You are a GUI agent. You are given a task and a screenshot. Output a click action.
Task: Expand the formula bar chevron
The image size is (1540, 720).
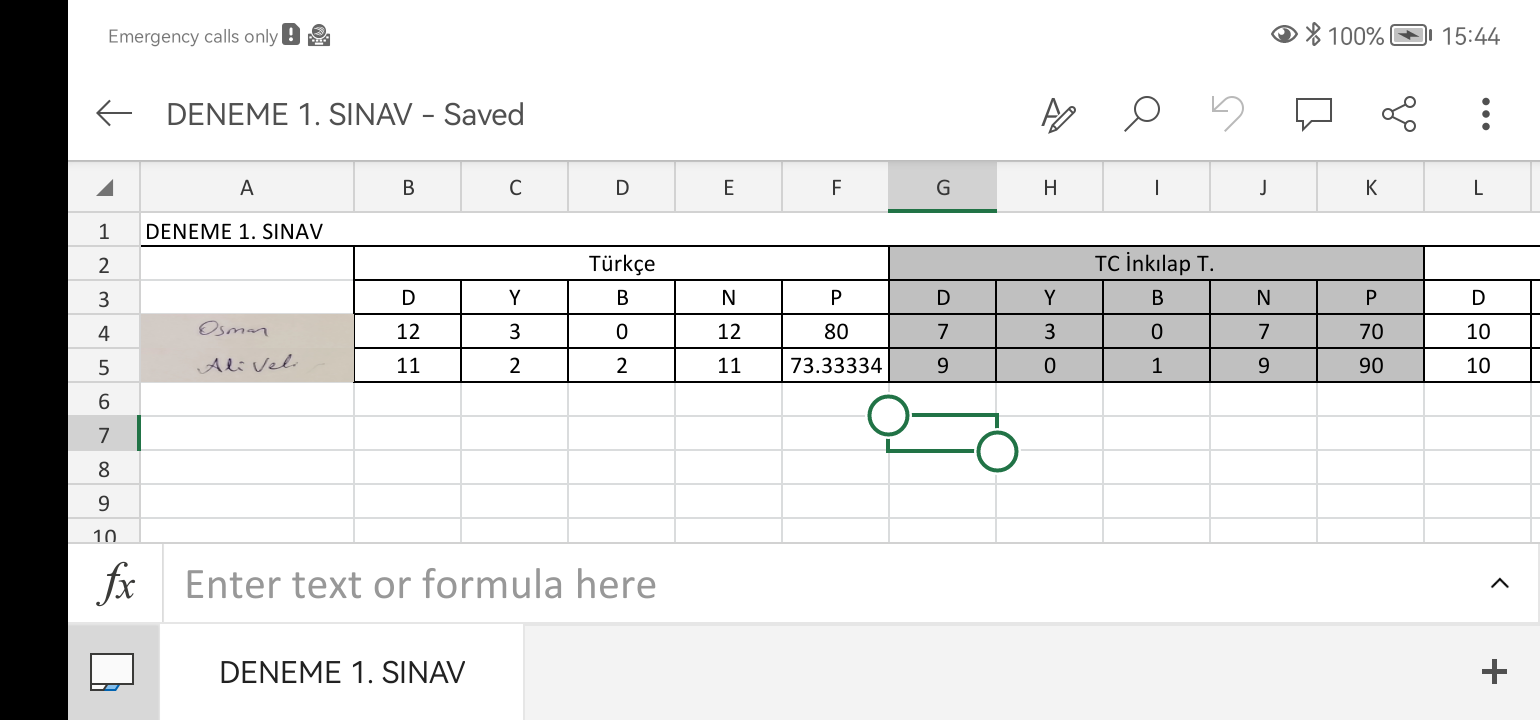pyautogui.click(x=1499, y=584)
